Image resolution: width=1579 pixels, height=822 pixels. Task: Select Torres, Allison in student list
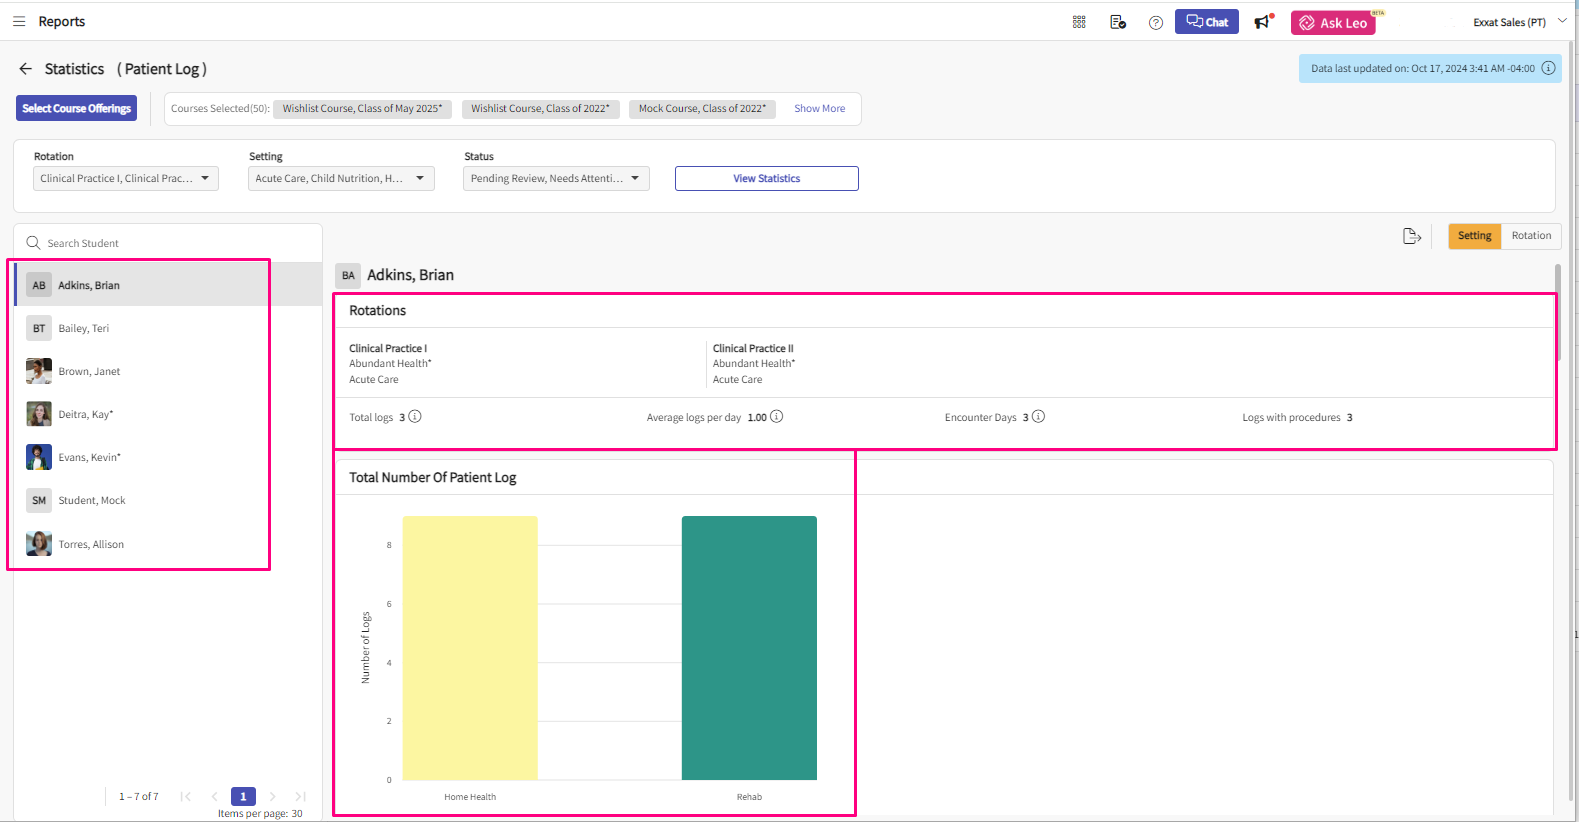[x=91, y=544]
